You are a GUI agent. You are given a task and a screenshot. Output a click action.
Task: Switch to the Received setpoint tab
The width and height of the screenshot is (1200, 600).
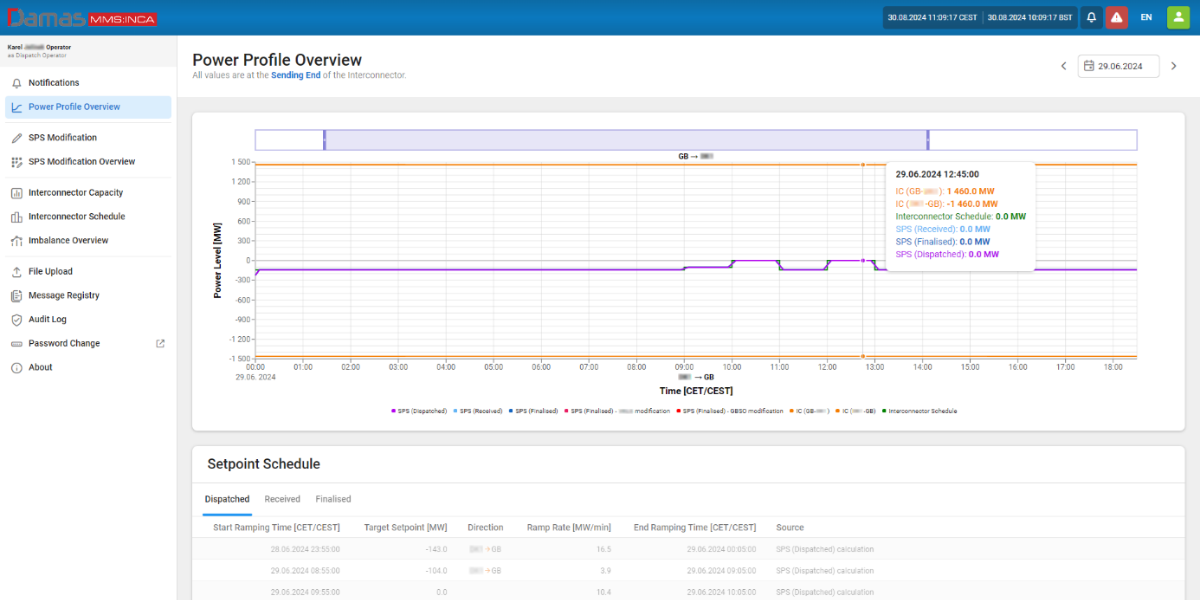(282, 499)
